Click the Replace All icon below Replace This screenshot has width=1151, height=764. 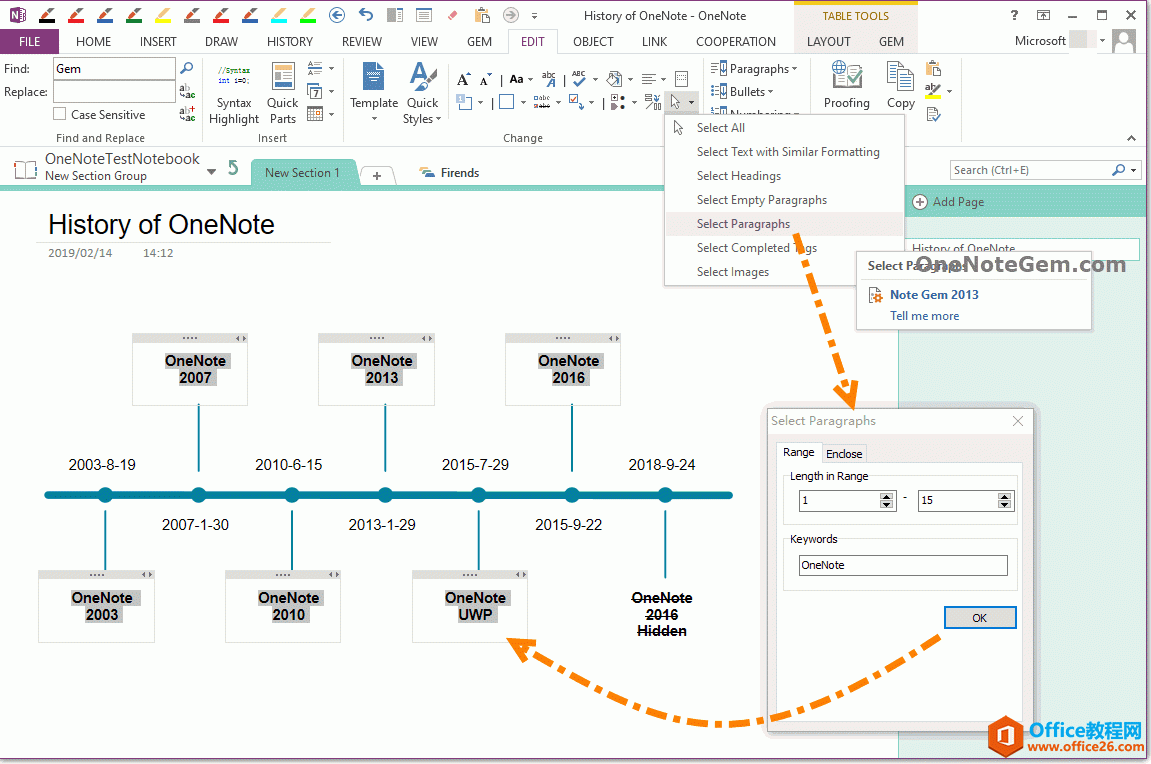click(x=187, y=114)
